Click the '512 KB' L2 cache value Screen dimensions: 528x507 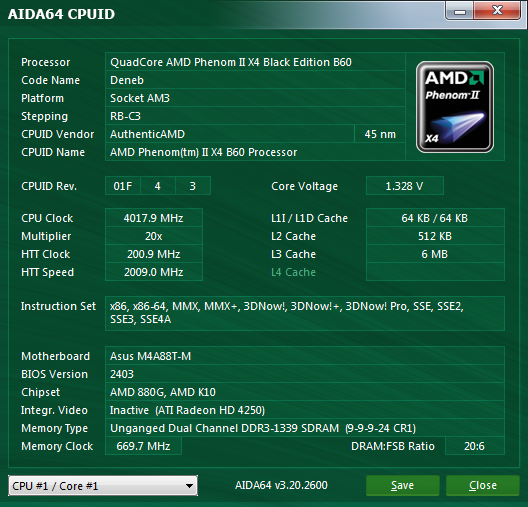435,236
